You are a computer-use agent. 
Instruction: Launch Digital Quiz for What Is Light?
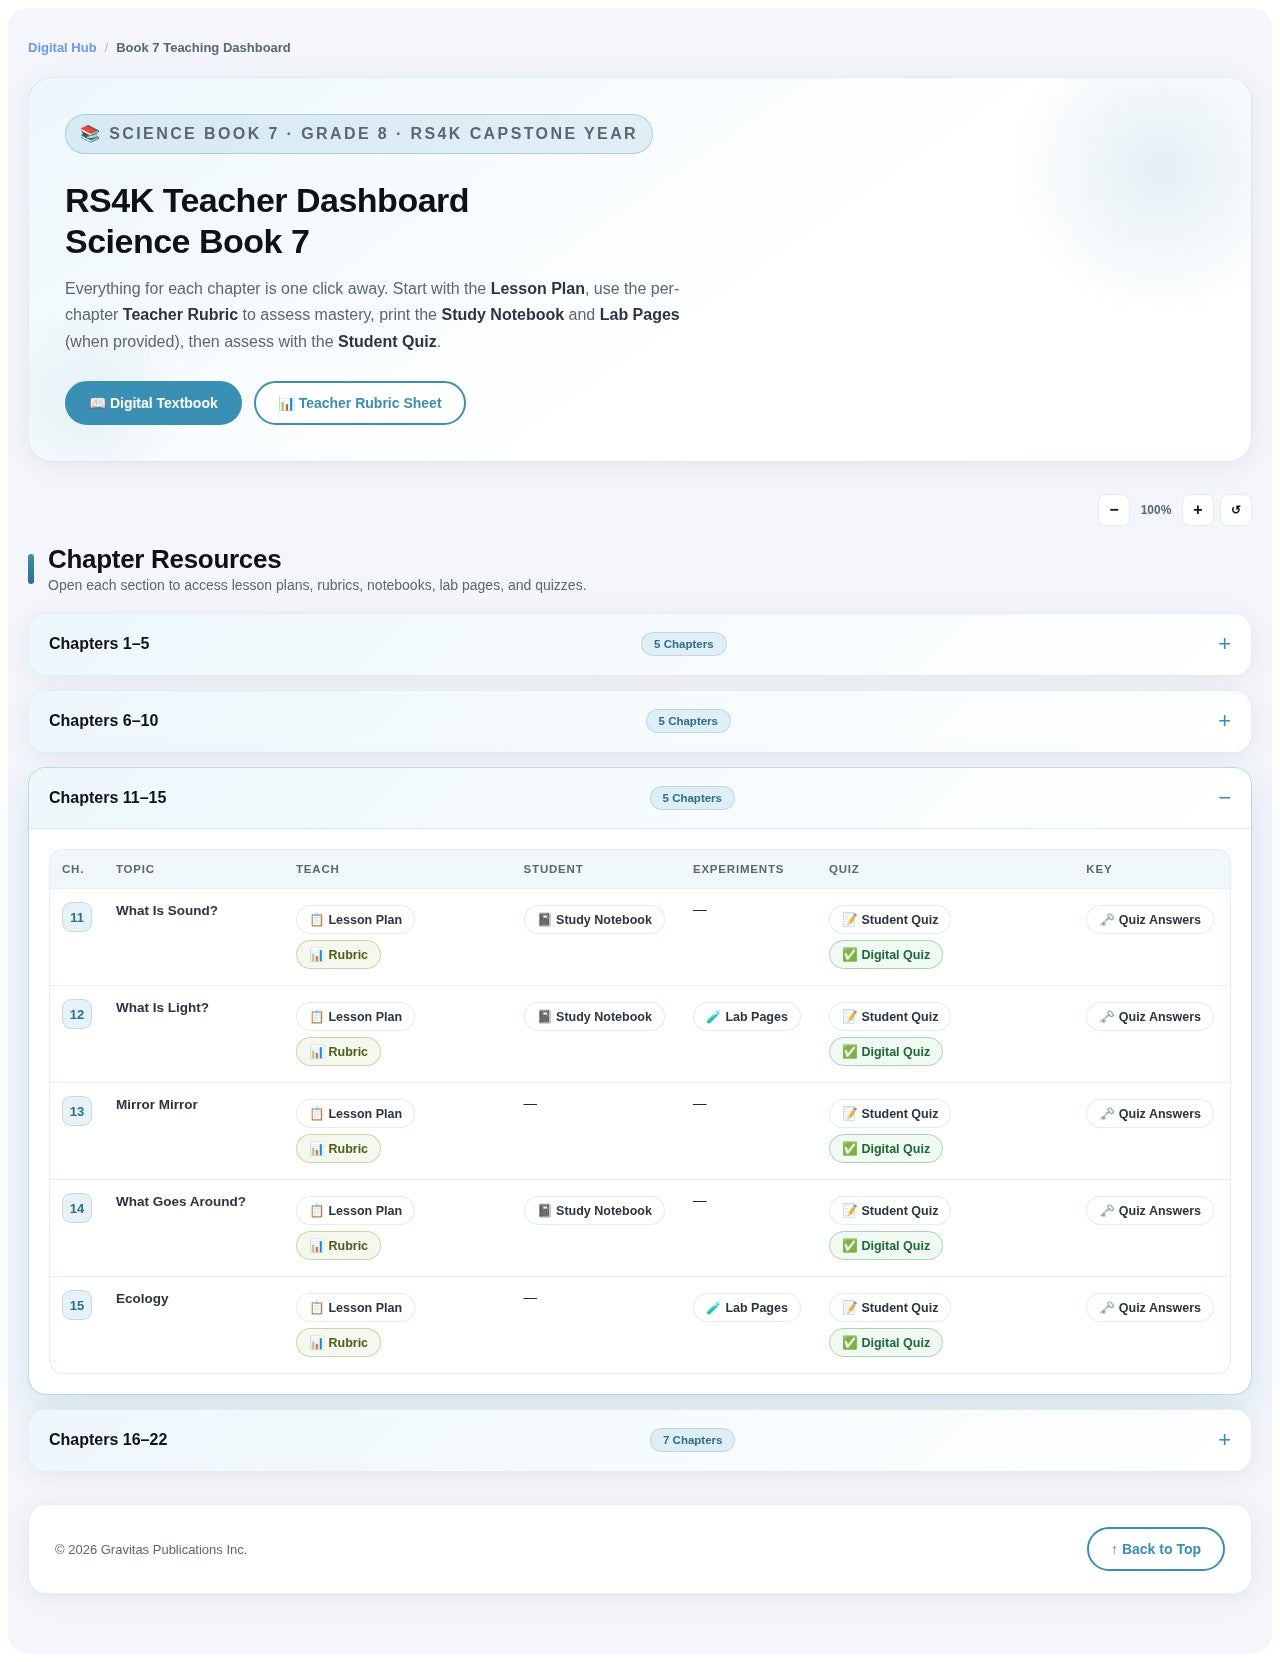point(886,1052)
